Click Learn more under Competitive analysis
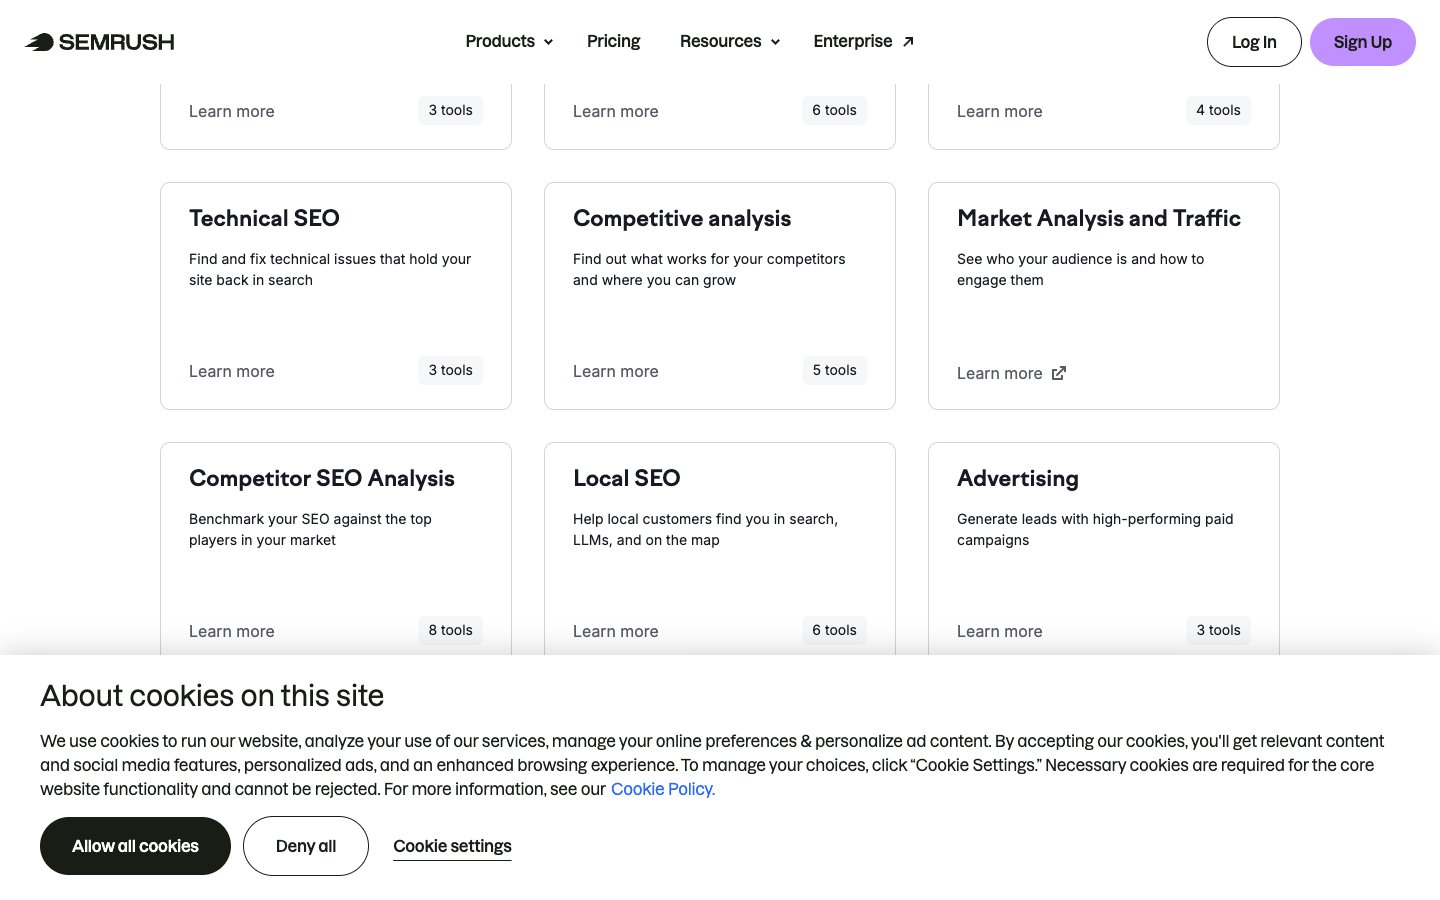Image resolution: width=1440 pixels, height=900 pixels. [615, 371]
